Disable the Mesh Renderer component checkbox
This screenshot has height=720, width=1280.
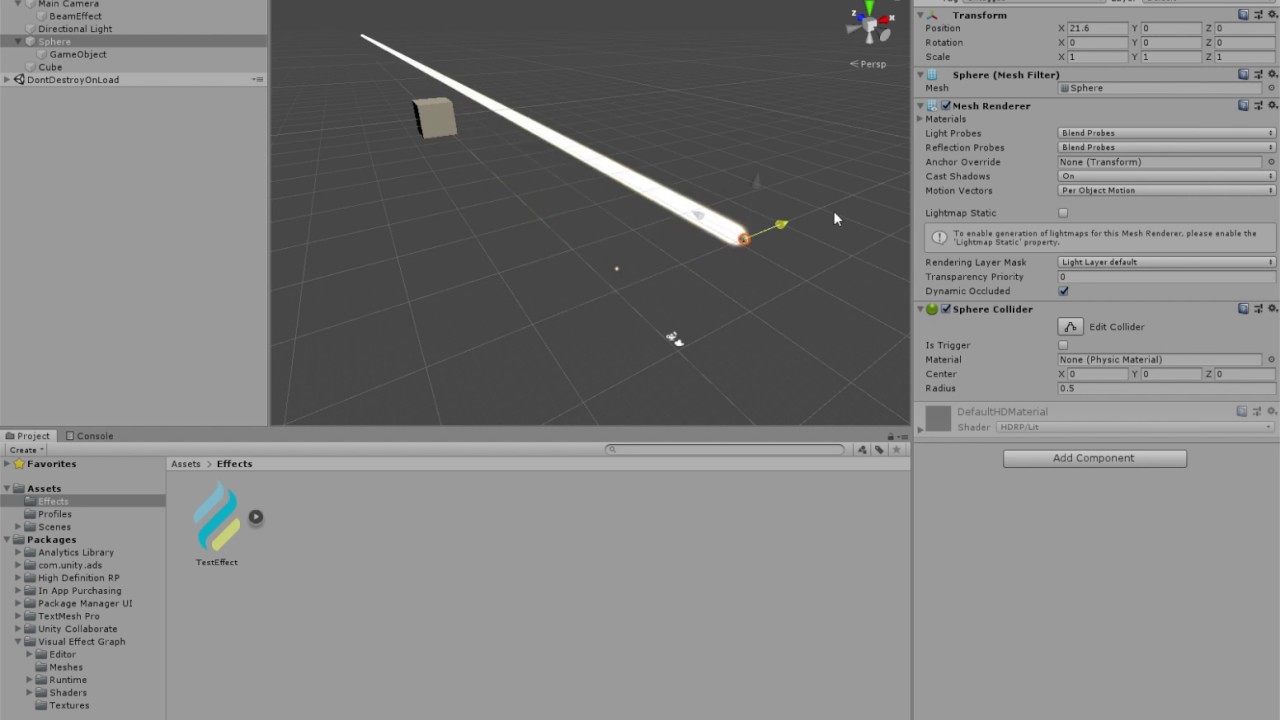click(x=946, y=105)
